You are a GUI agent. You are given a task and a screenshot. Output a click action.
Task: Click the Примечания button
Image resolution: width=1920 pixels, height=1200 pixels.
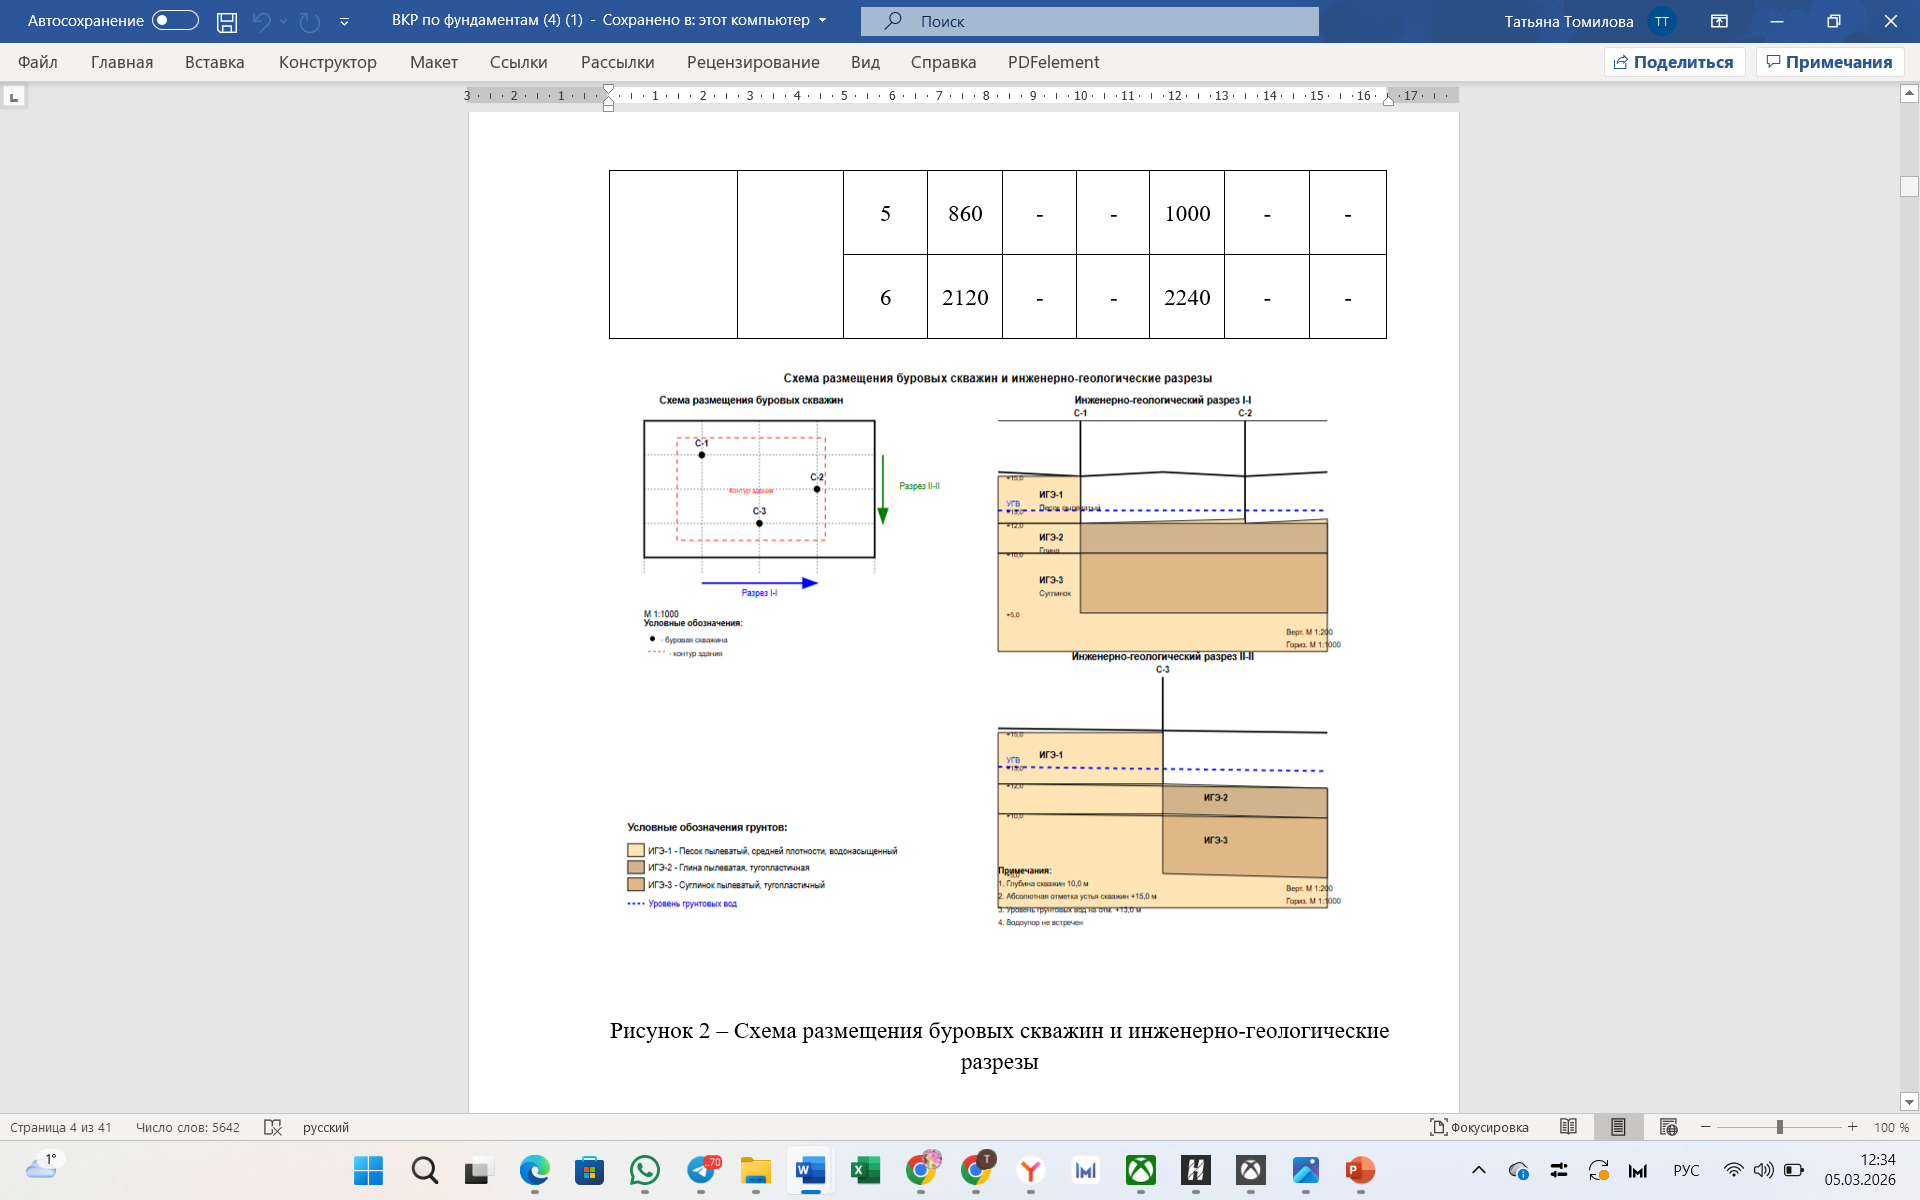pos(1829,62)
